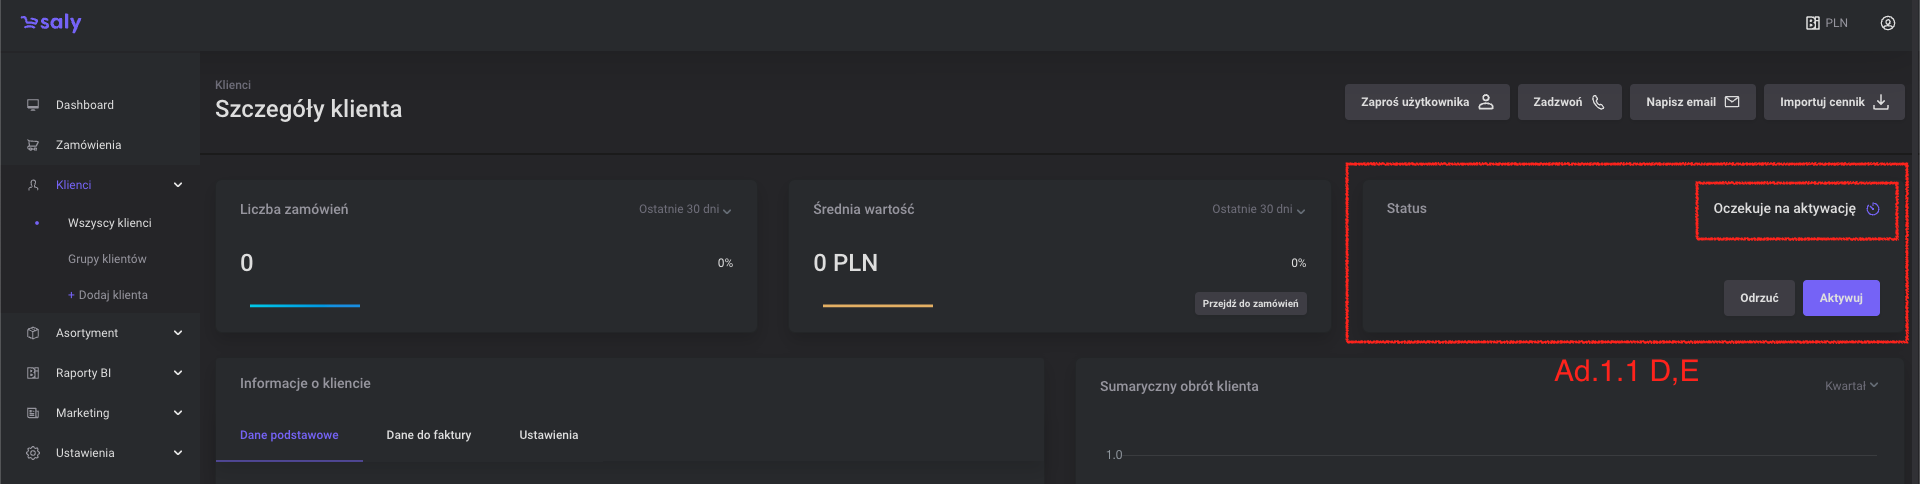Image resolution: width=1920 pixels, height=484 pixels.
Task: Open the Ustawienia tab in client info
Action: 548,435
